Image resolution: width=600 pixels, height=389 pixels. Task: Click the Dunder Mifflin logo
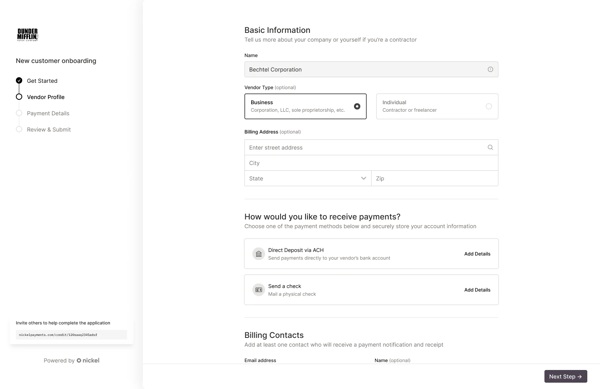coord(28,34)
